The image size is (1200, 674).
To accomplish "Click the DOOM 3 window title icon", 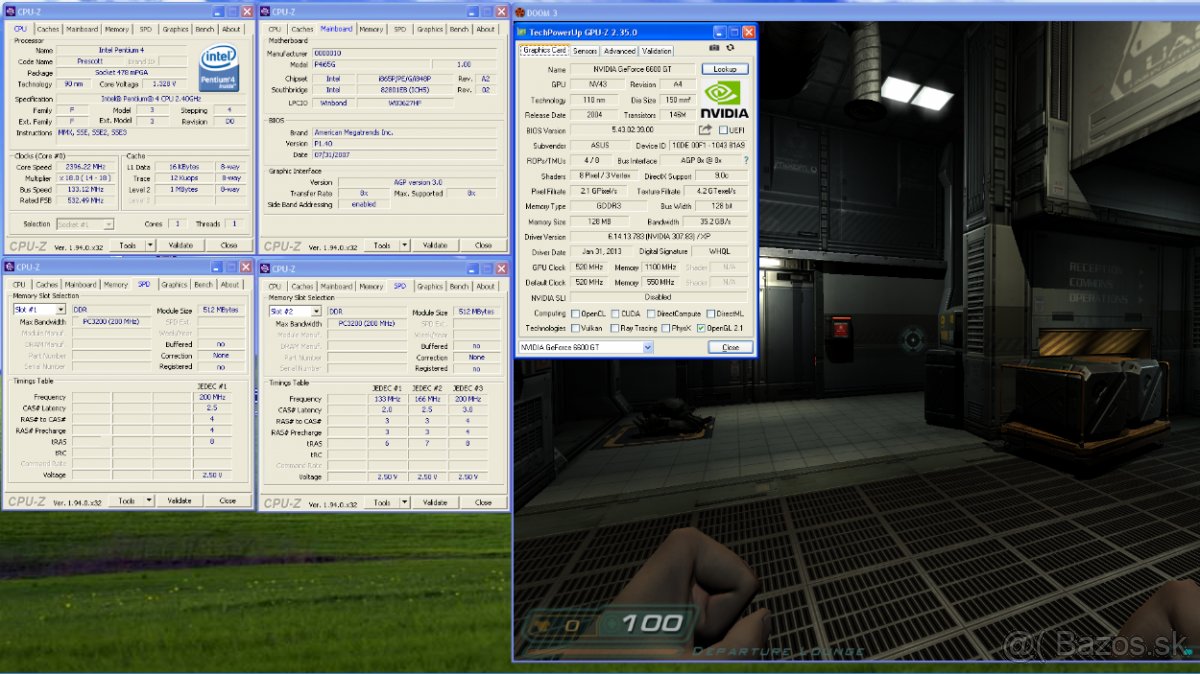I will 520,11.
